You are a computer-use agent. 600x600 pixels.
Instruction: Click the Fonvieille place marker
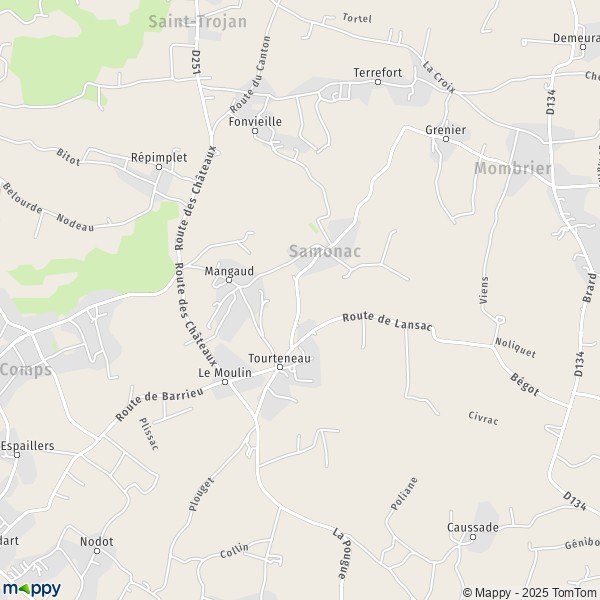tap(255, 131)
